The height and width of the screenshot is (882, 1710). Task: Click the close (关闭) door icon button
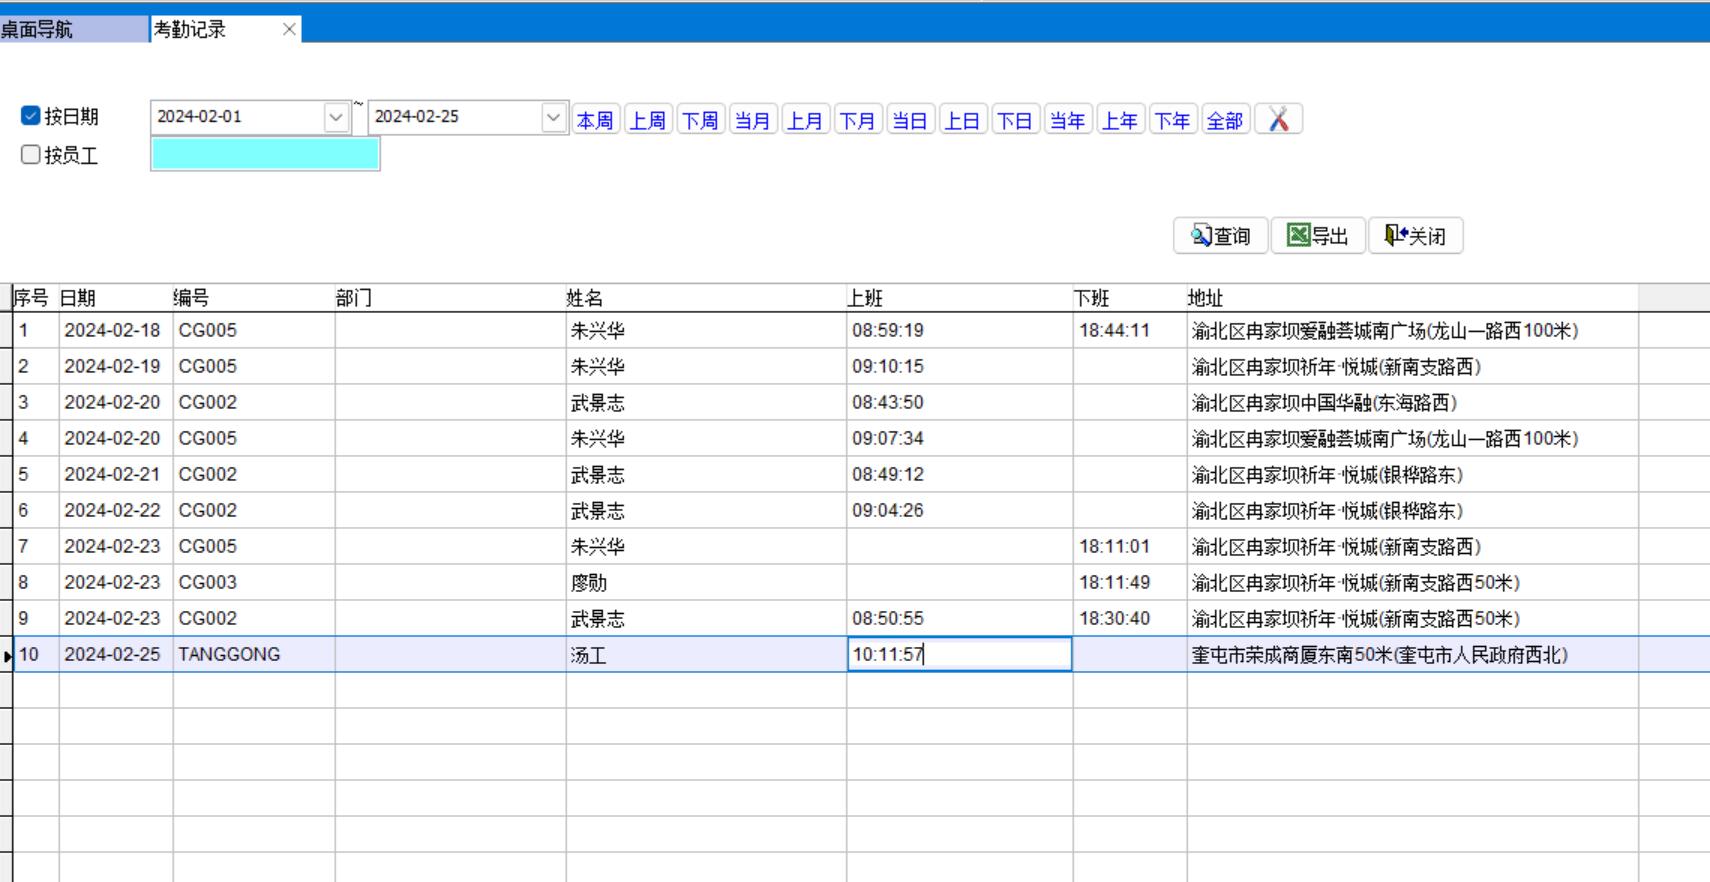1415,236
